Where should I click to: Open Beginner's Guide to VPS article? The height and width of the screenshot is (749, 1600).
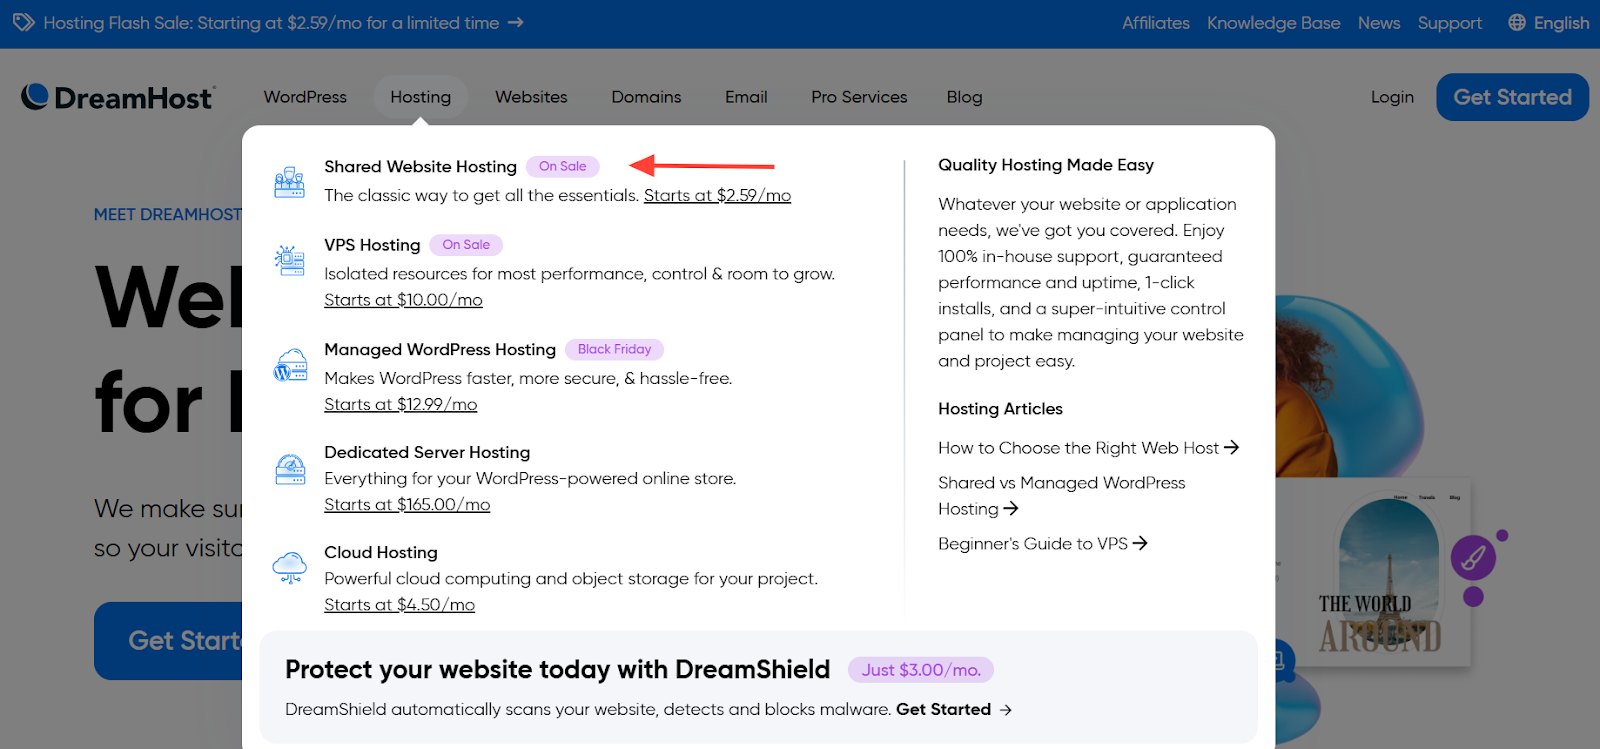(x=1042, y=544)
